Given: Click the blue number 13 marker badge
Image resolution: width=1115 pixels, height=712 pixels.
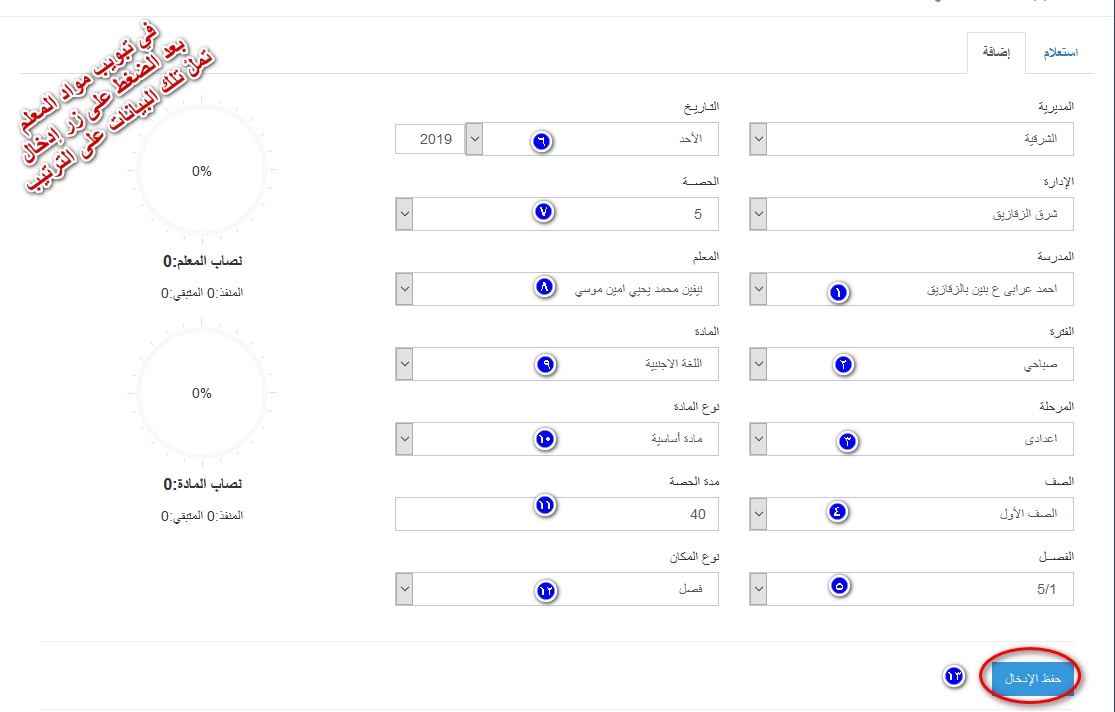Looking at the screenshot, I should 954,676.
